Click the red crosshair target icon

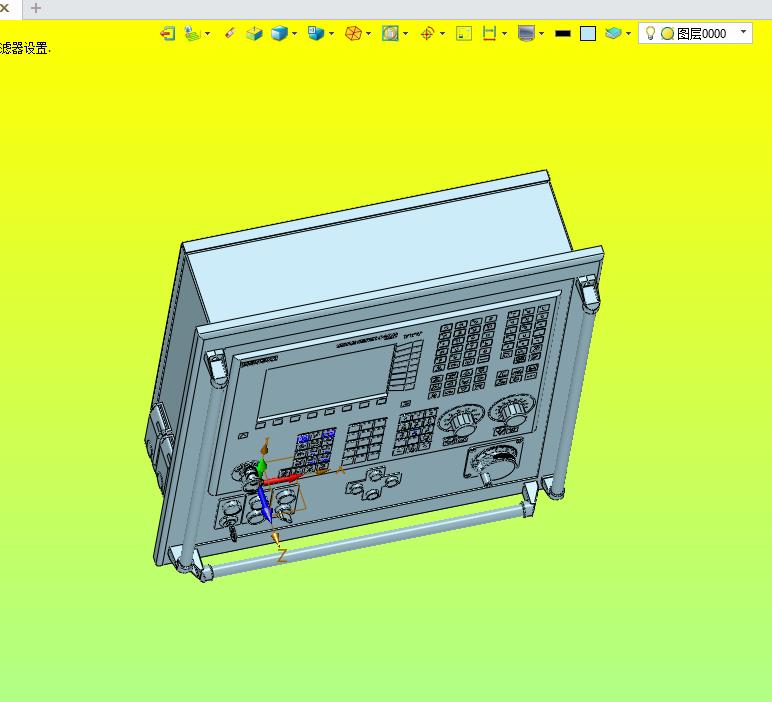tap(427, 33)
